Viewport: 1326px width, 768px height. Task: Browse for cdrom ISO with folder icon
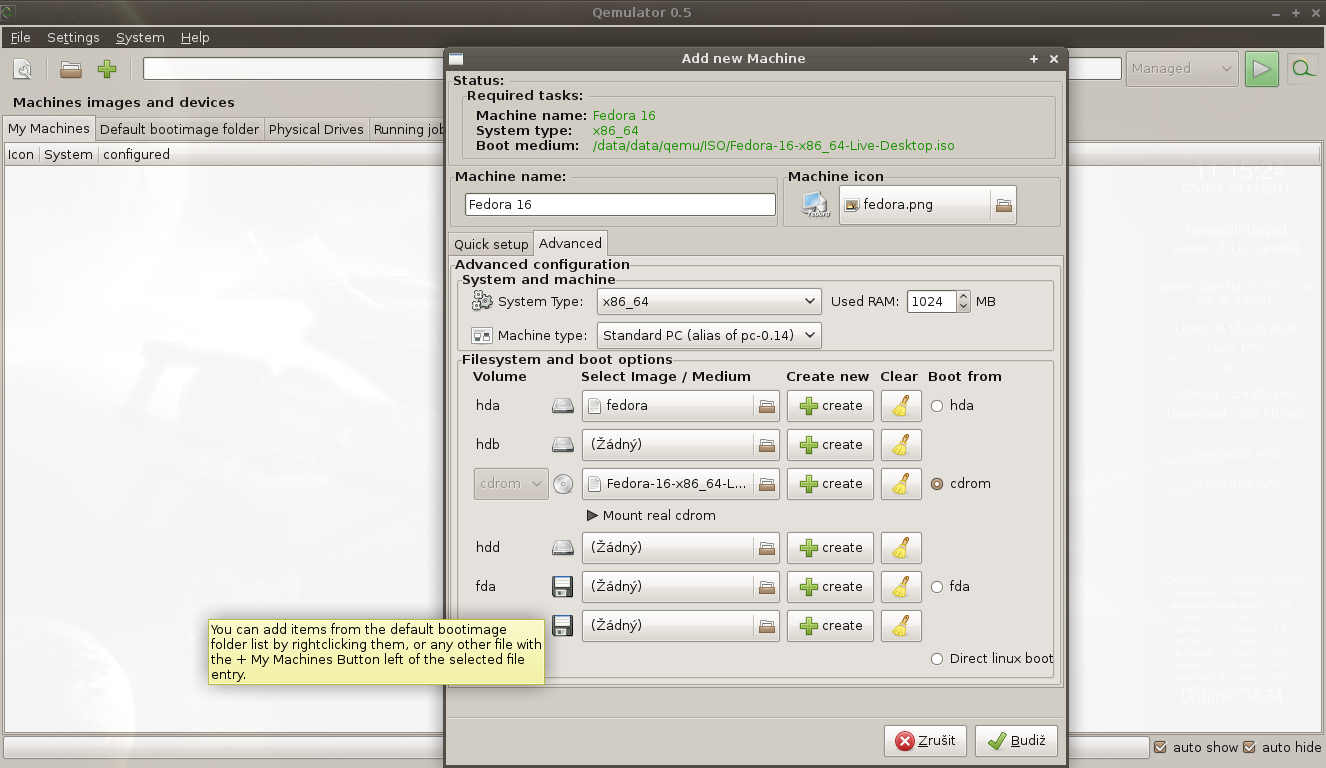coord(767,484)
